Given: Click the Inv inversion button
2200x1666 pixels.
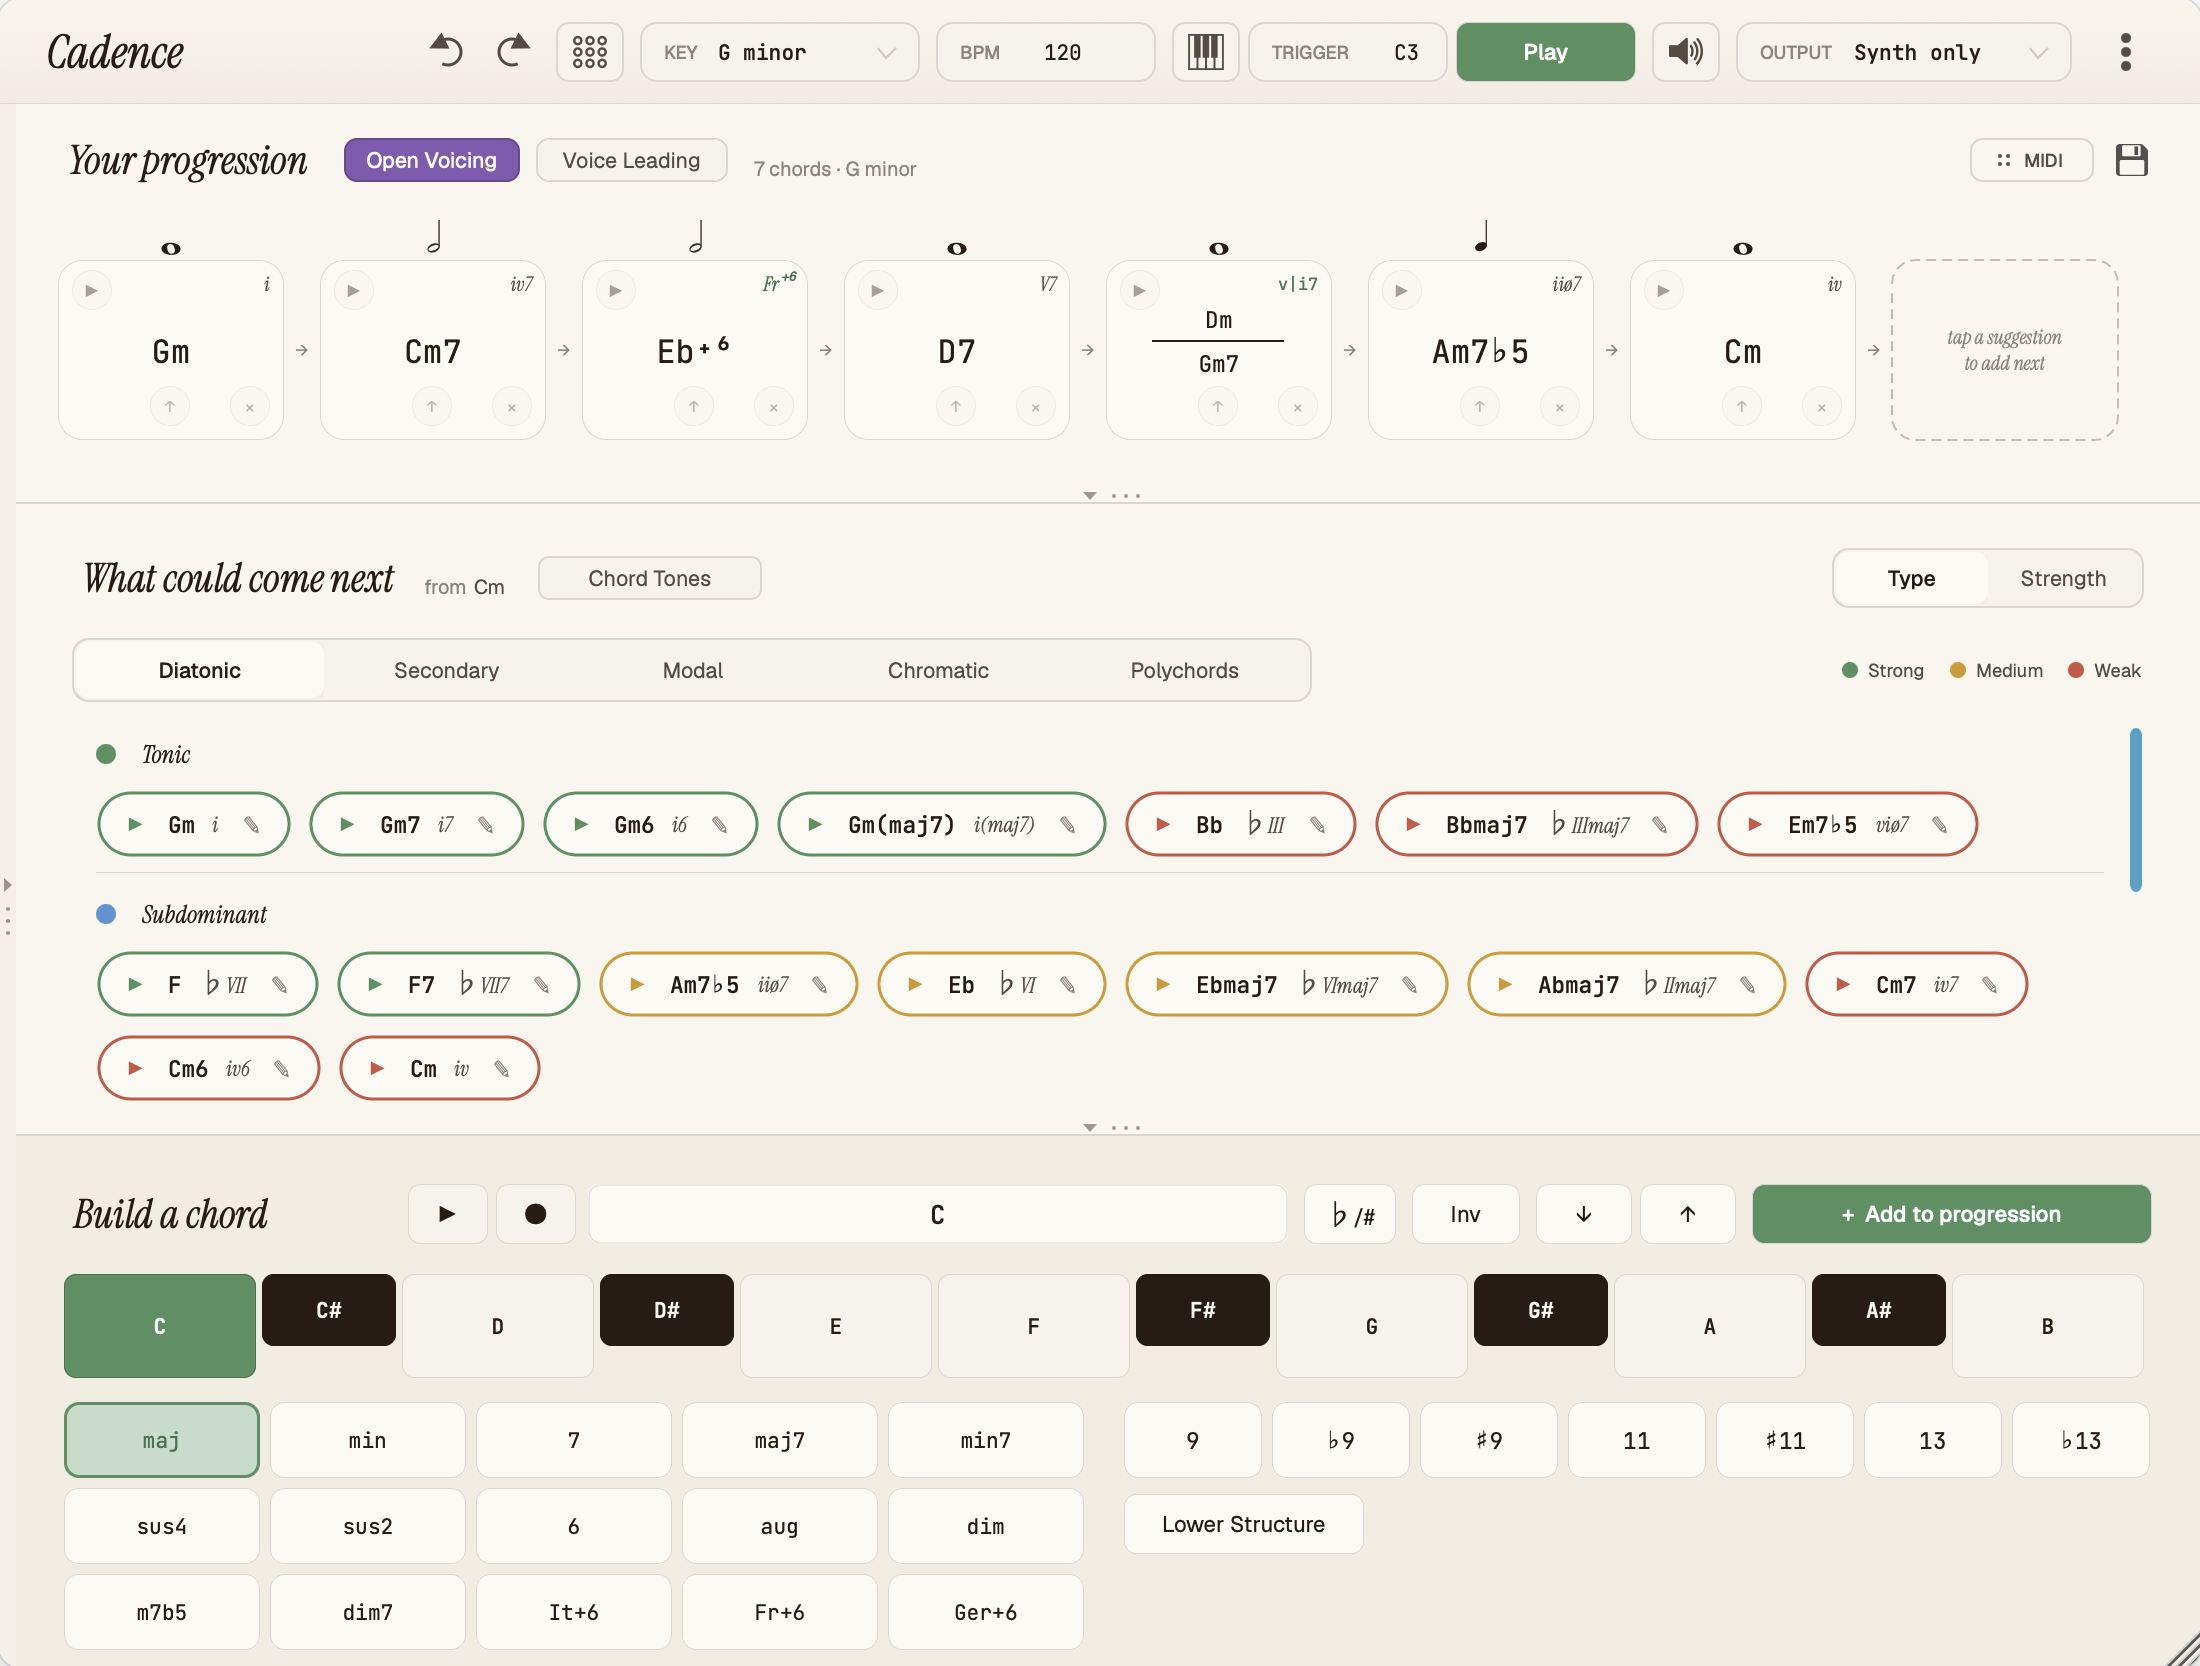Looking at the screenshot, I should click(1466, 1214).
